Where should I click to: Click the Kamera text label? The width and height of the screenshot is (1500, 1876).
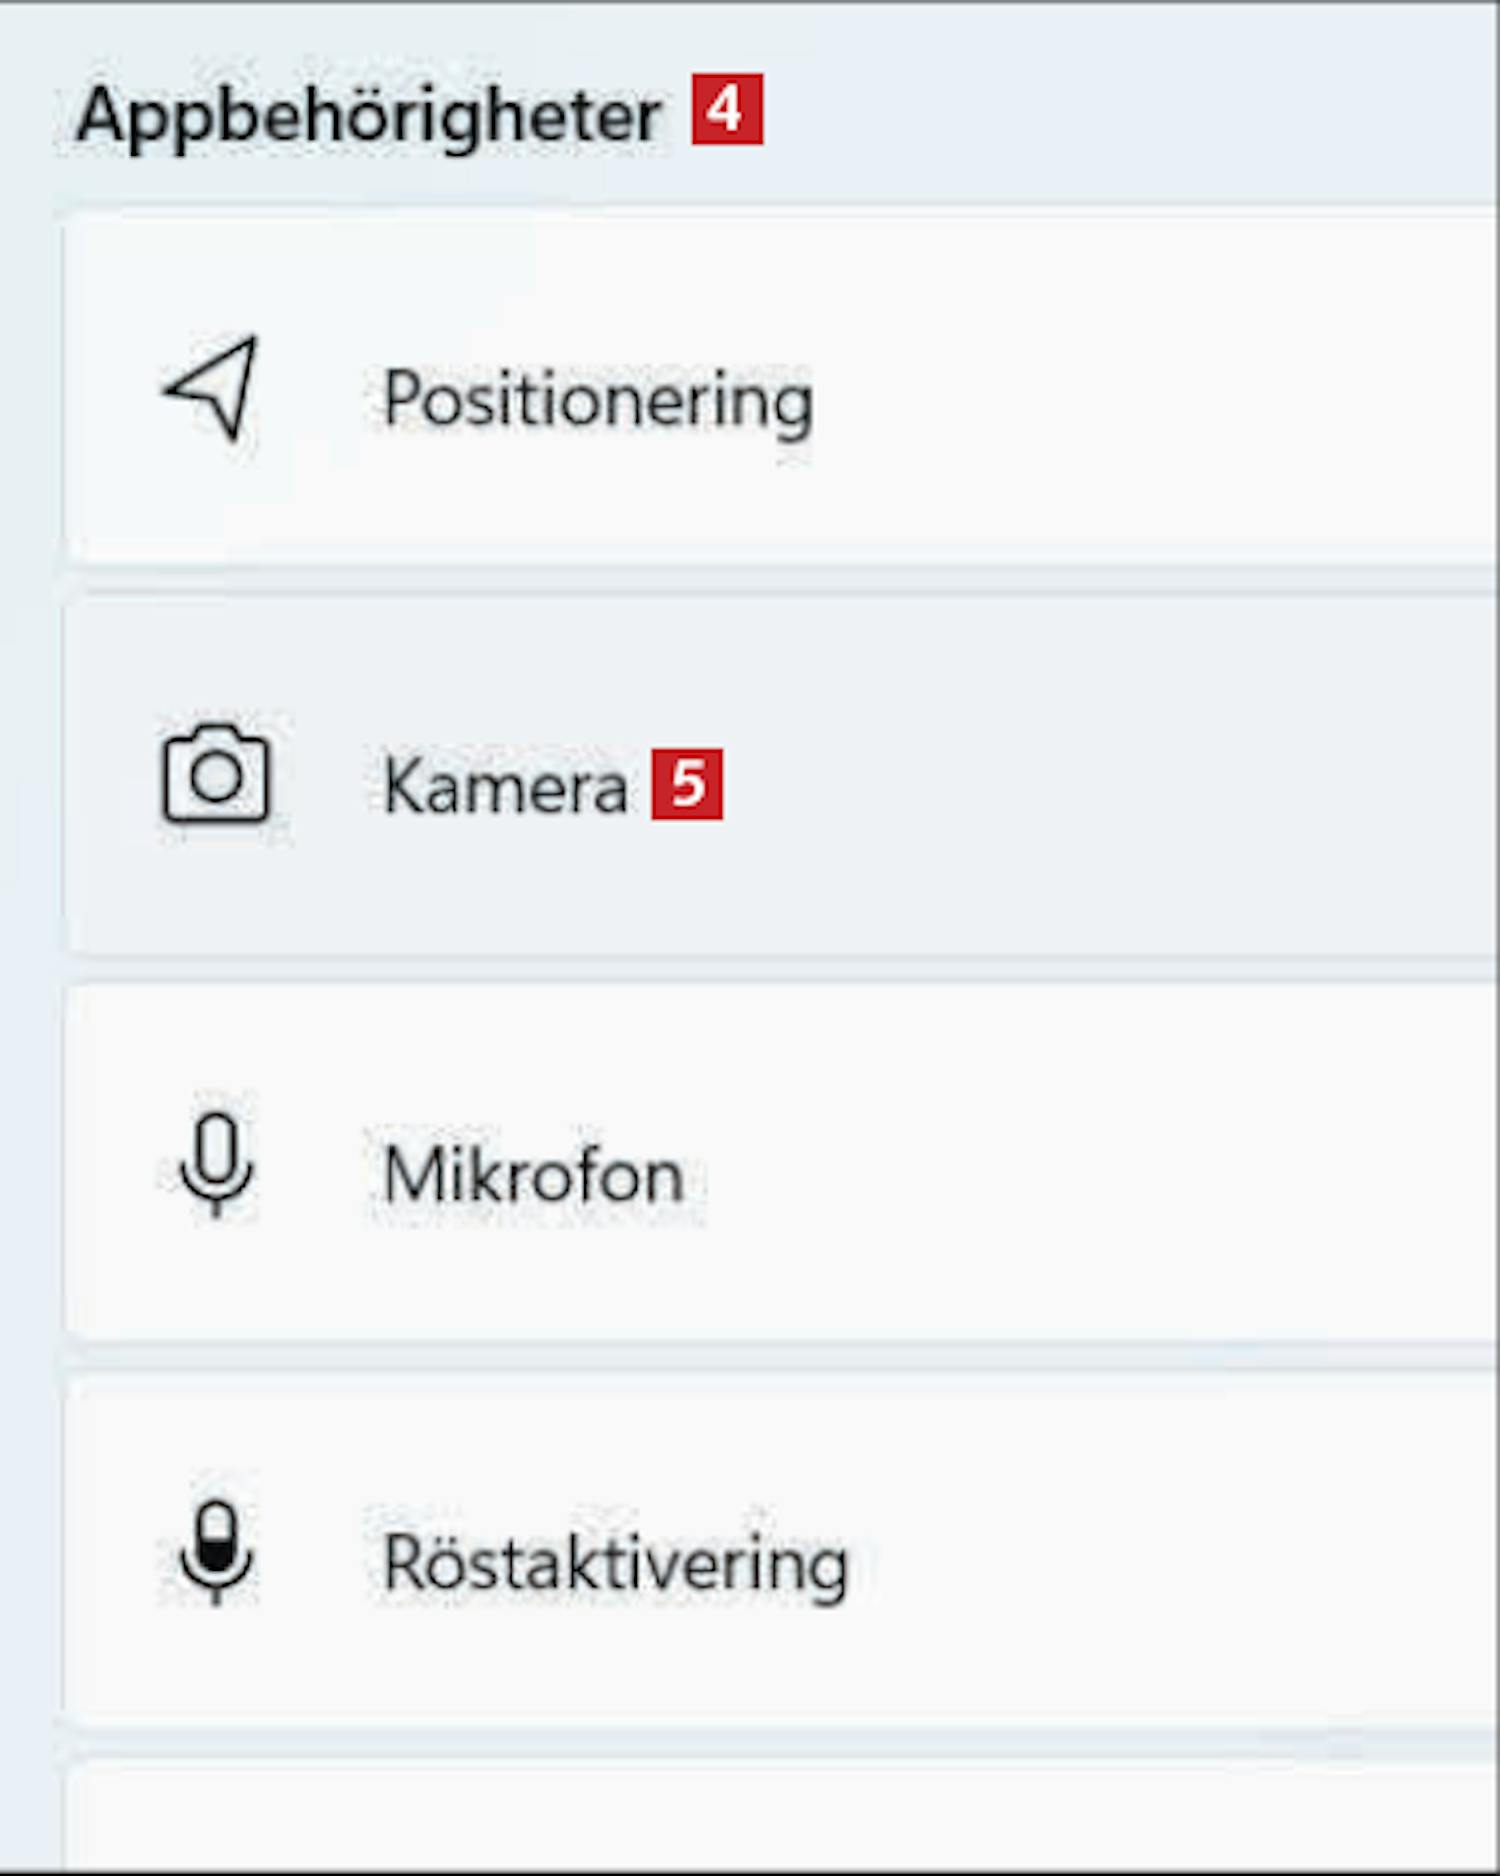coord(505,786)
